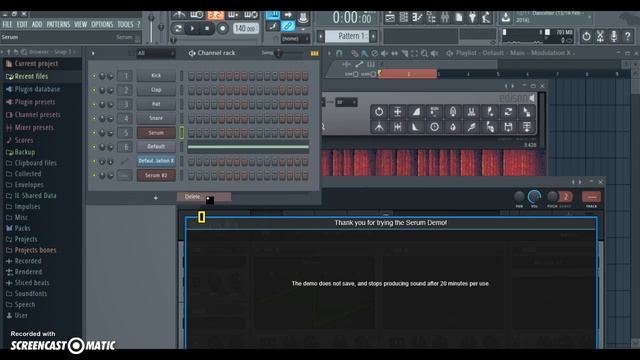640x360 pixels.
Task: Click Edison's feather blur tool
Action: [x=471, y=127]
